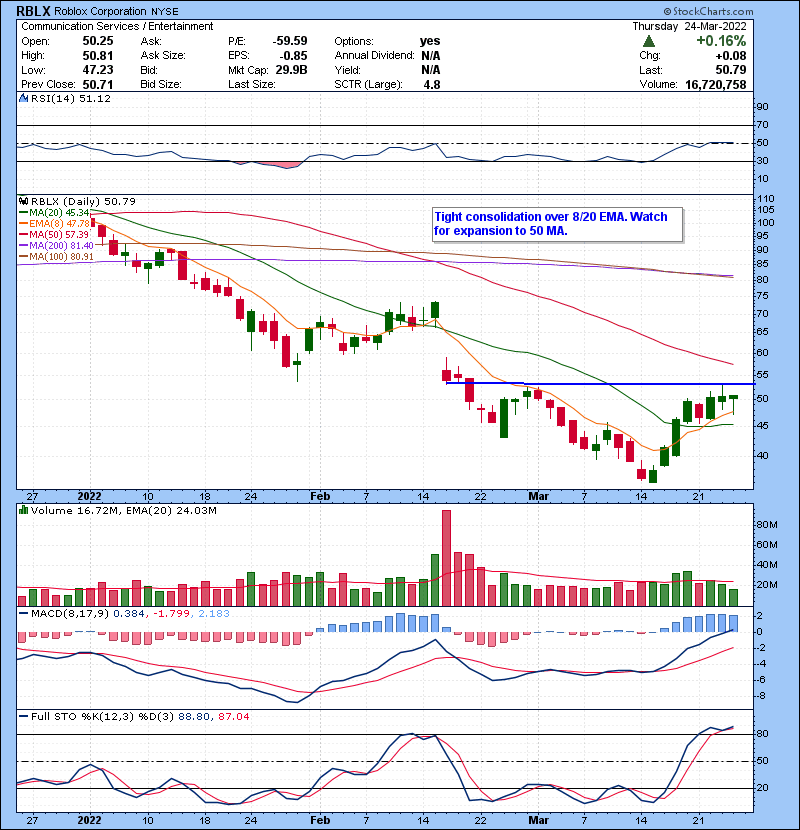Select the High value 50.81

coord(97,56)
